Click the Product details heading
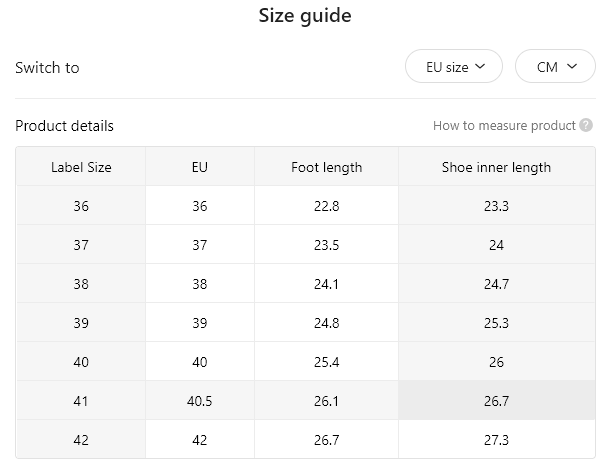This screenshot has width=608, height=463. (x=64, y=126)
